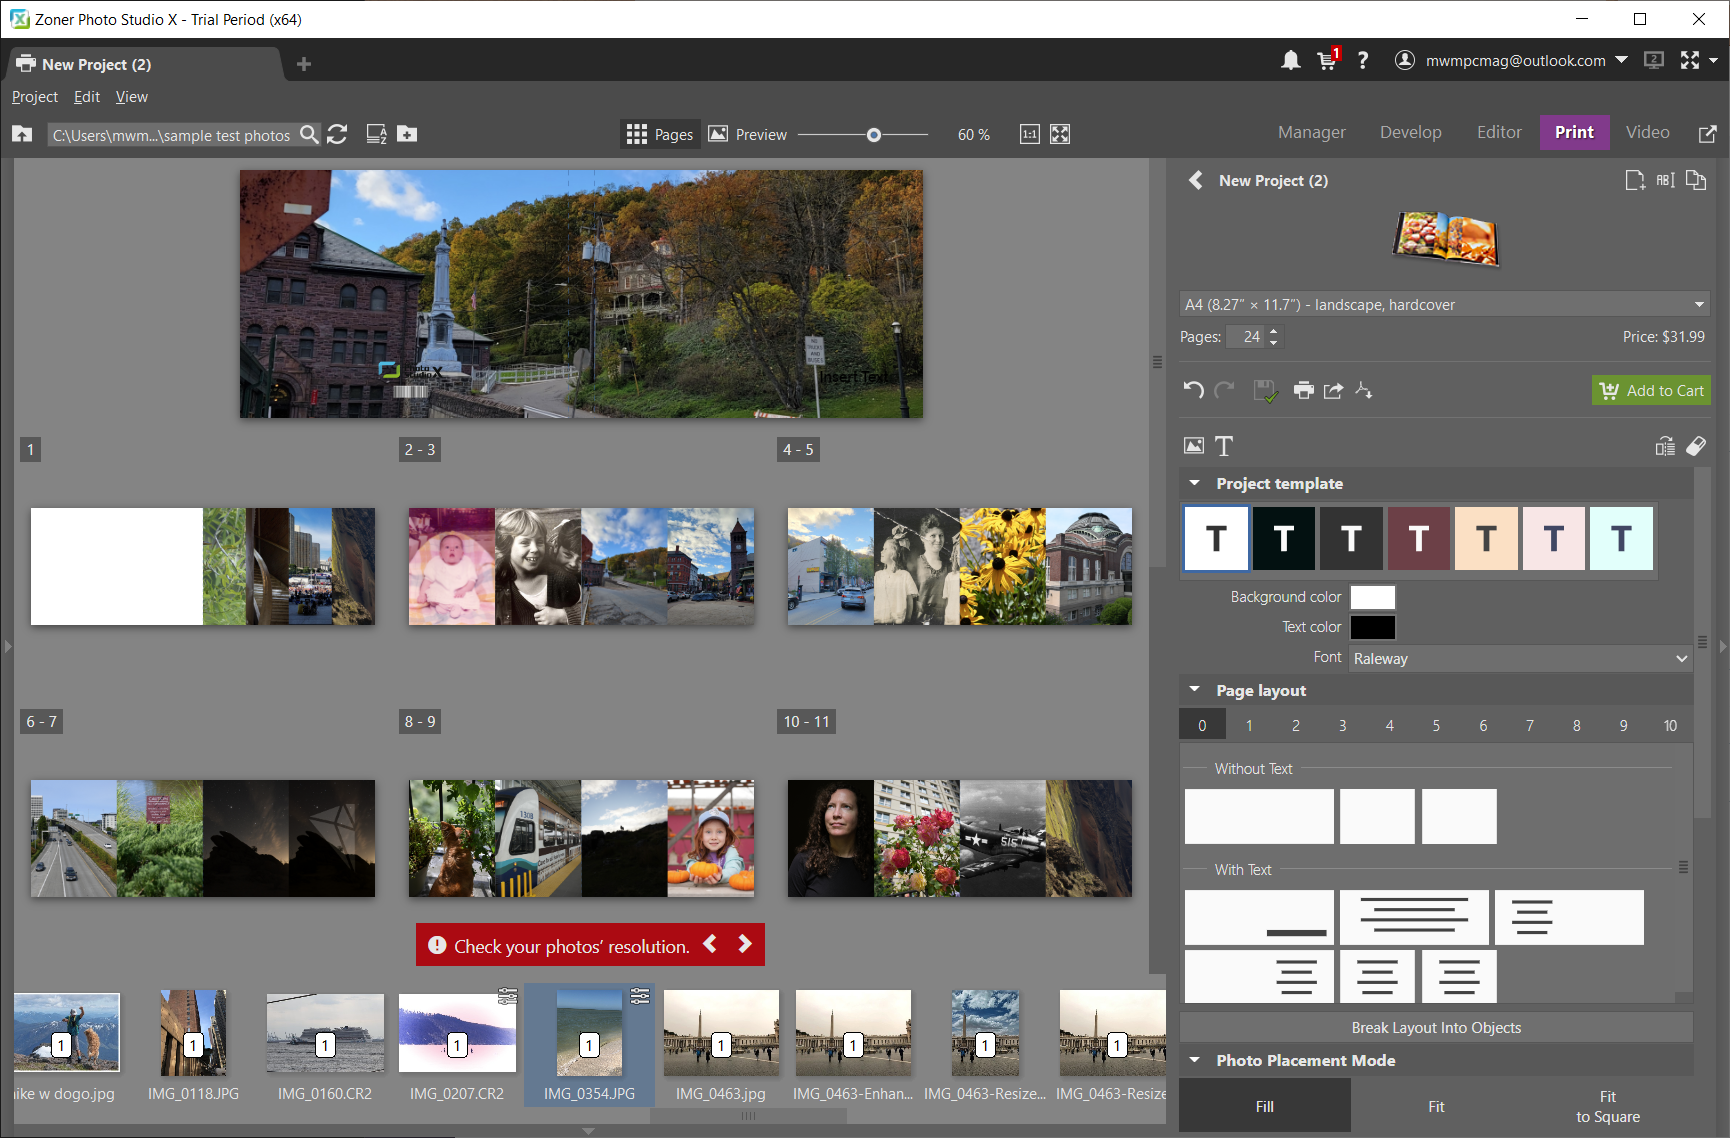This screenshot has width=1730, height=1138.
Task: Click Break Layout Into Objects button
Action: [1436, 1027]
